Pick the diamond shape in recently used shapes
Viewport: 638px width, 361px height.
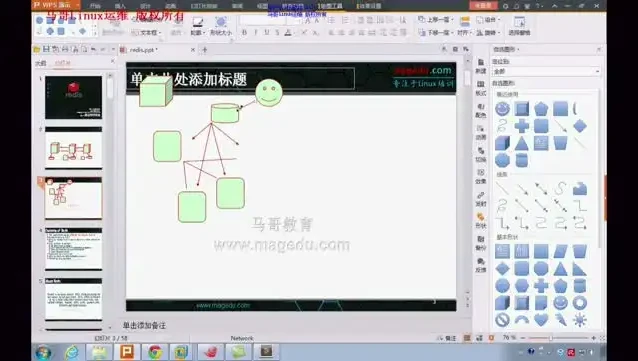coord(580,126)
